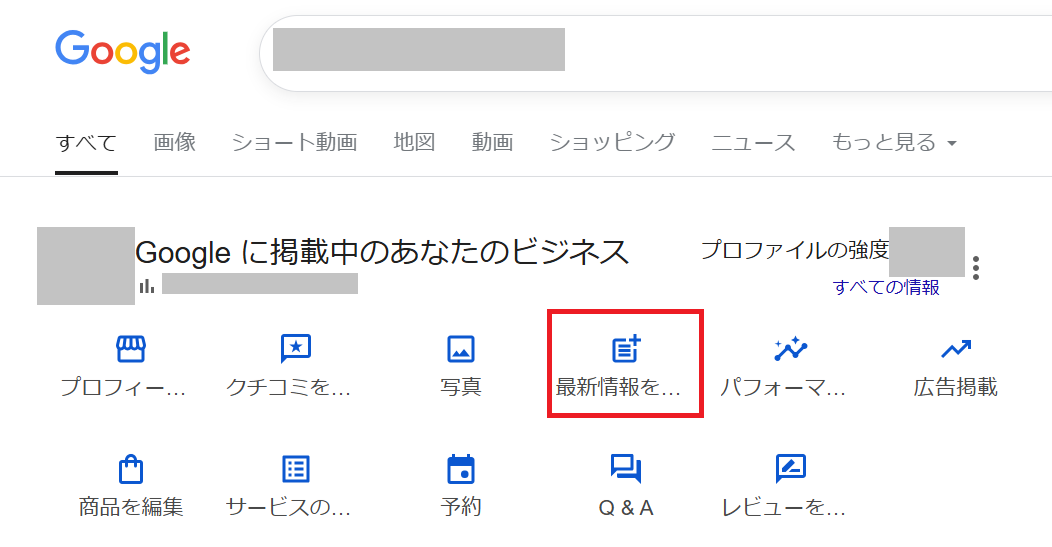Switch to the 動画 tab
1052x547 pixels.
[x=492, y=142]
